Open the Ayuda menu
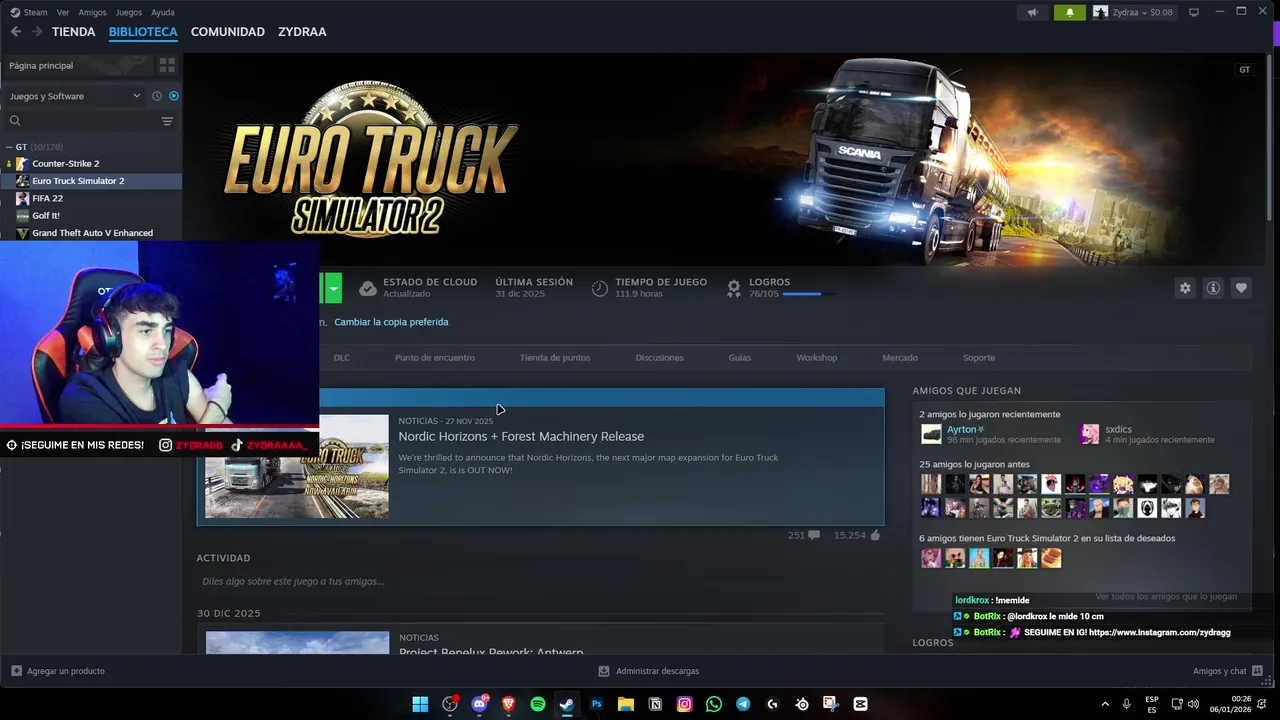This screenshot has width=1280, height=720. coord(162,12)
